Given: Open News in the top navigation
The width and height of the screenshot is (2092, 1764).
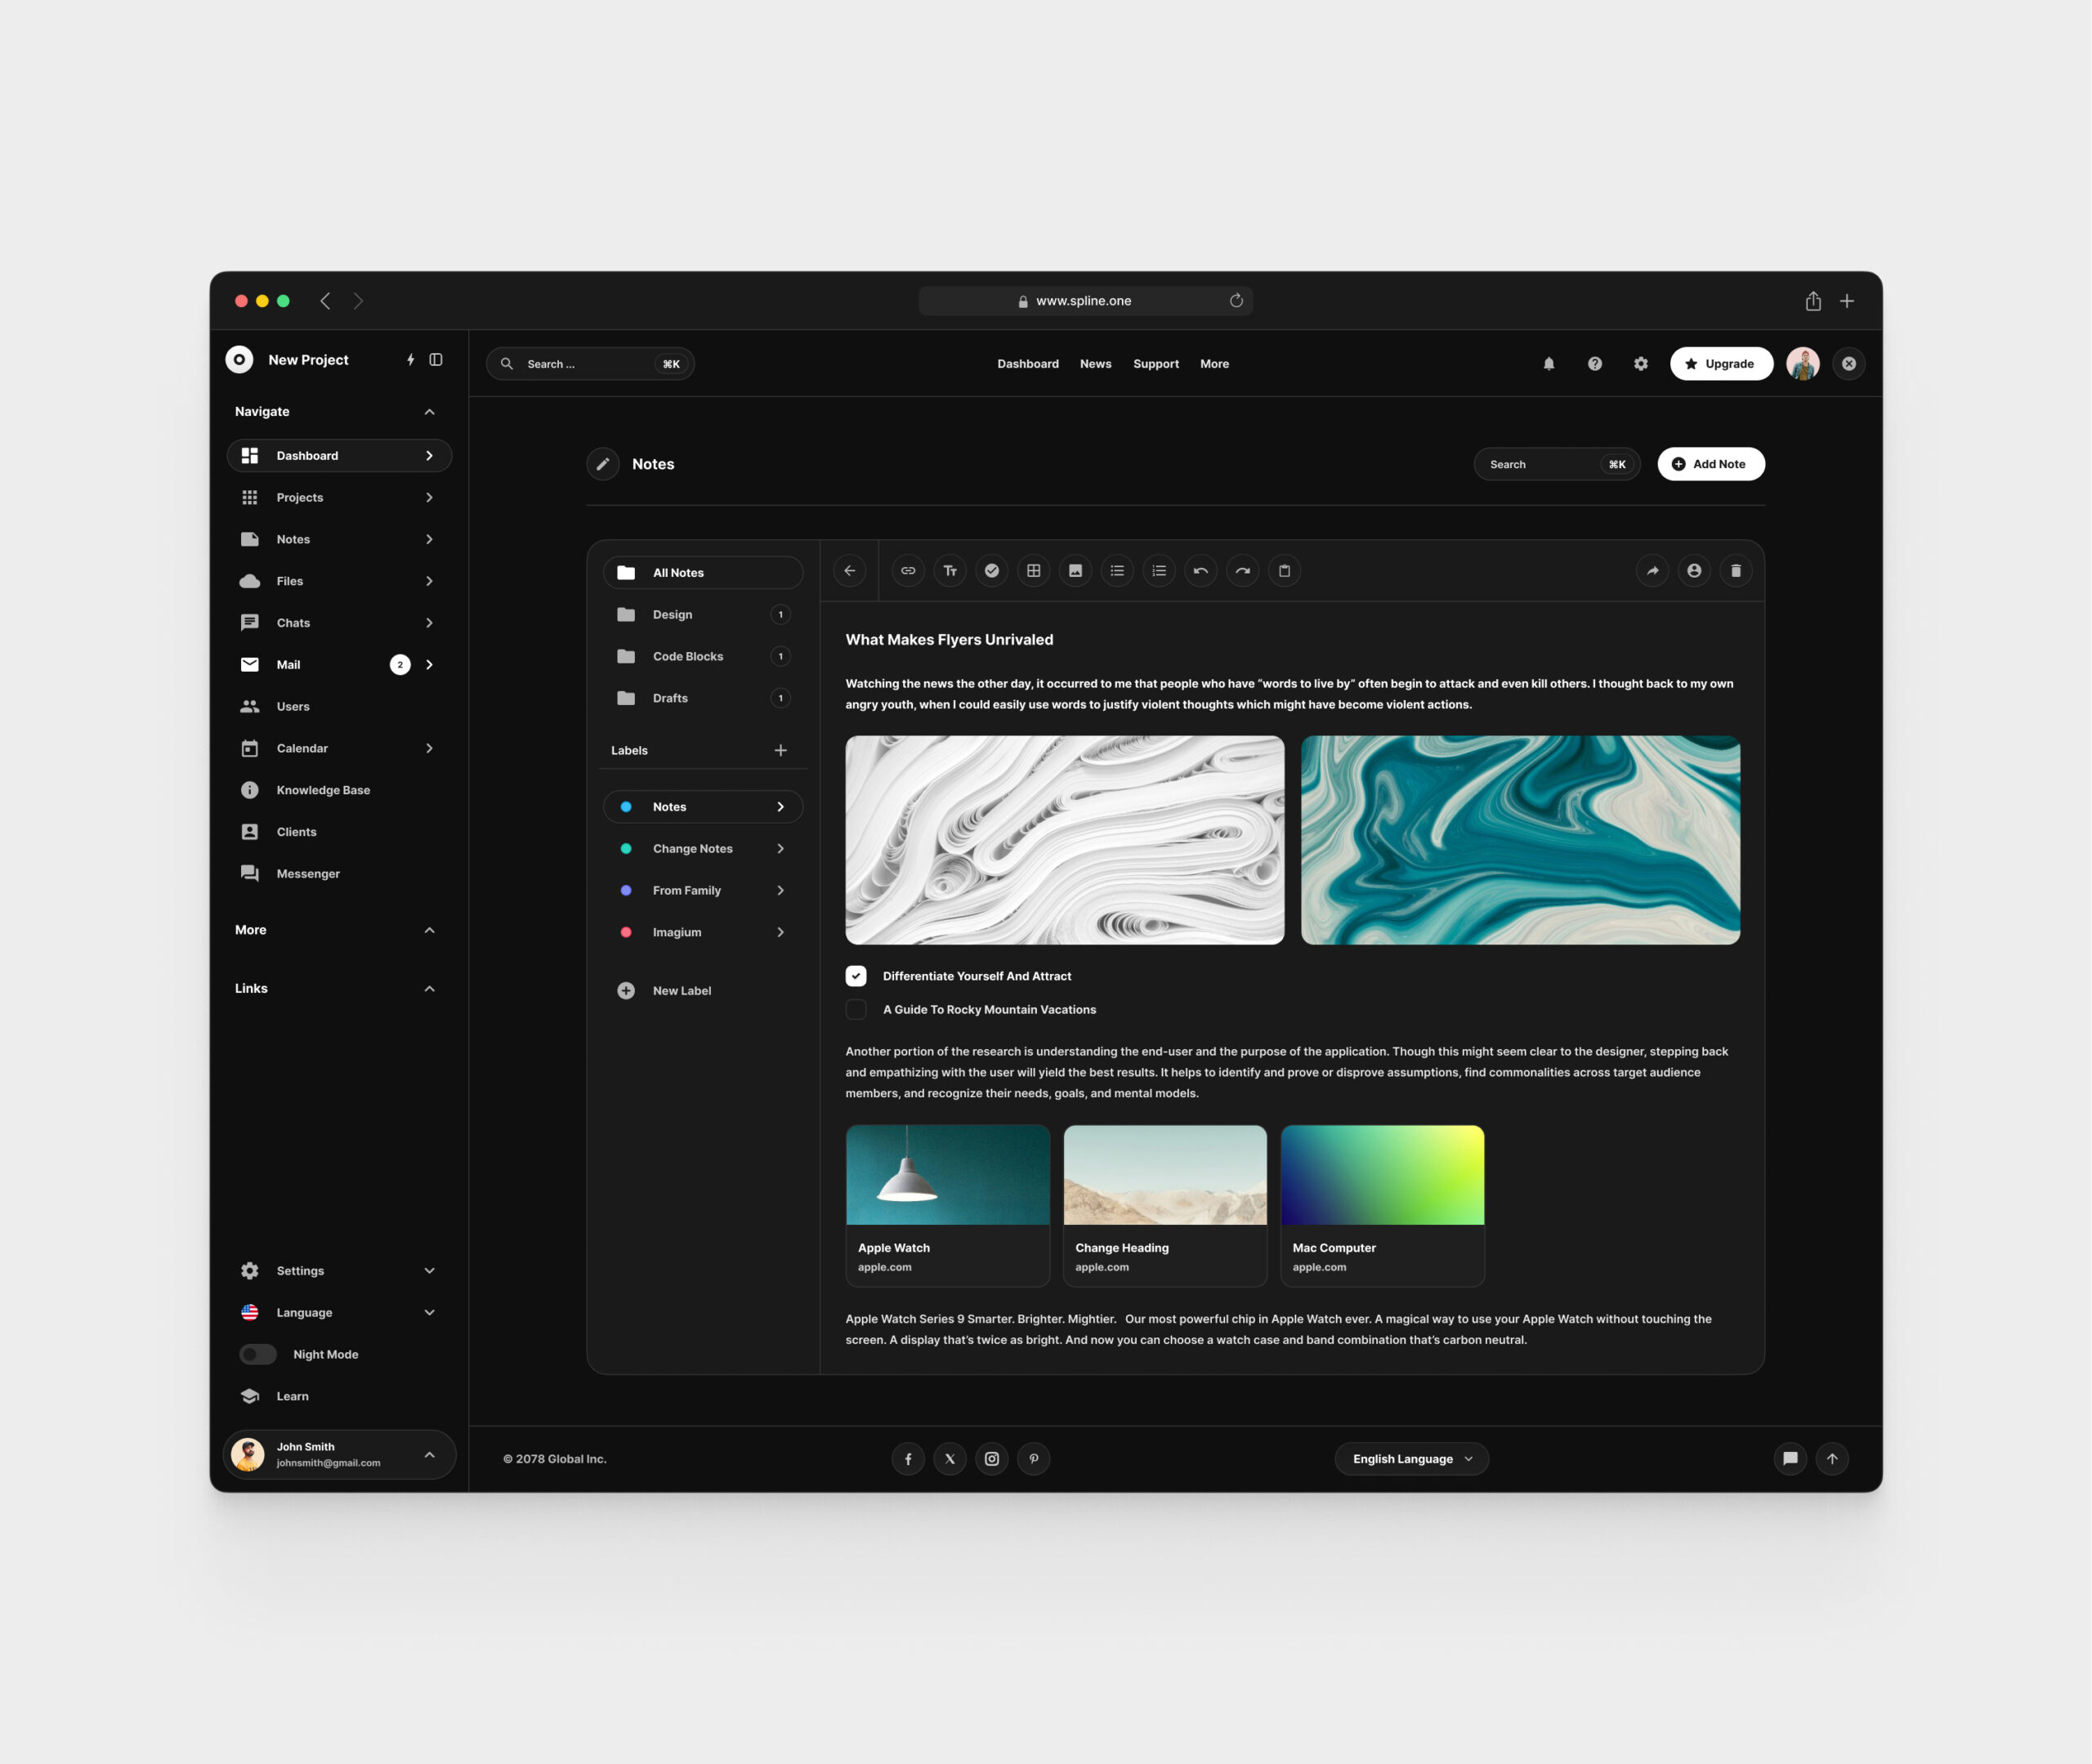Looking at the screenshot, I should point(1096,364).
